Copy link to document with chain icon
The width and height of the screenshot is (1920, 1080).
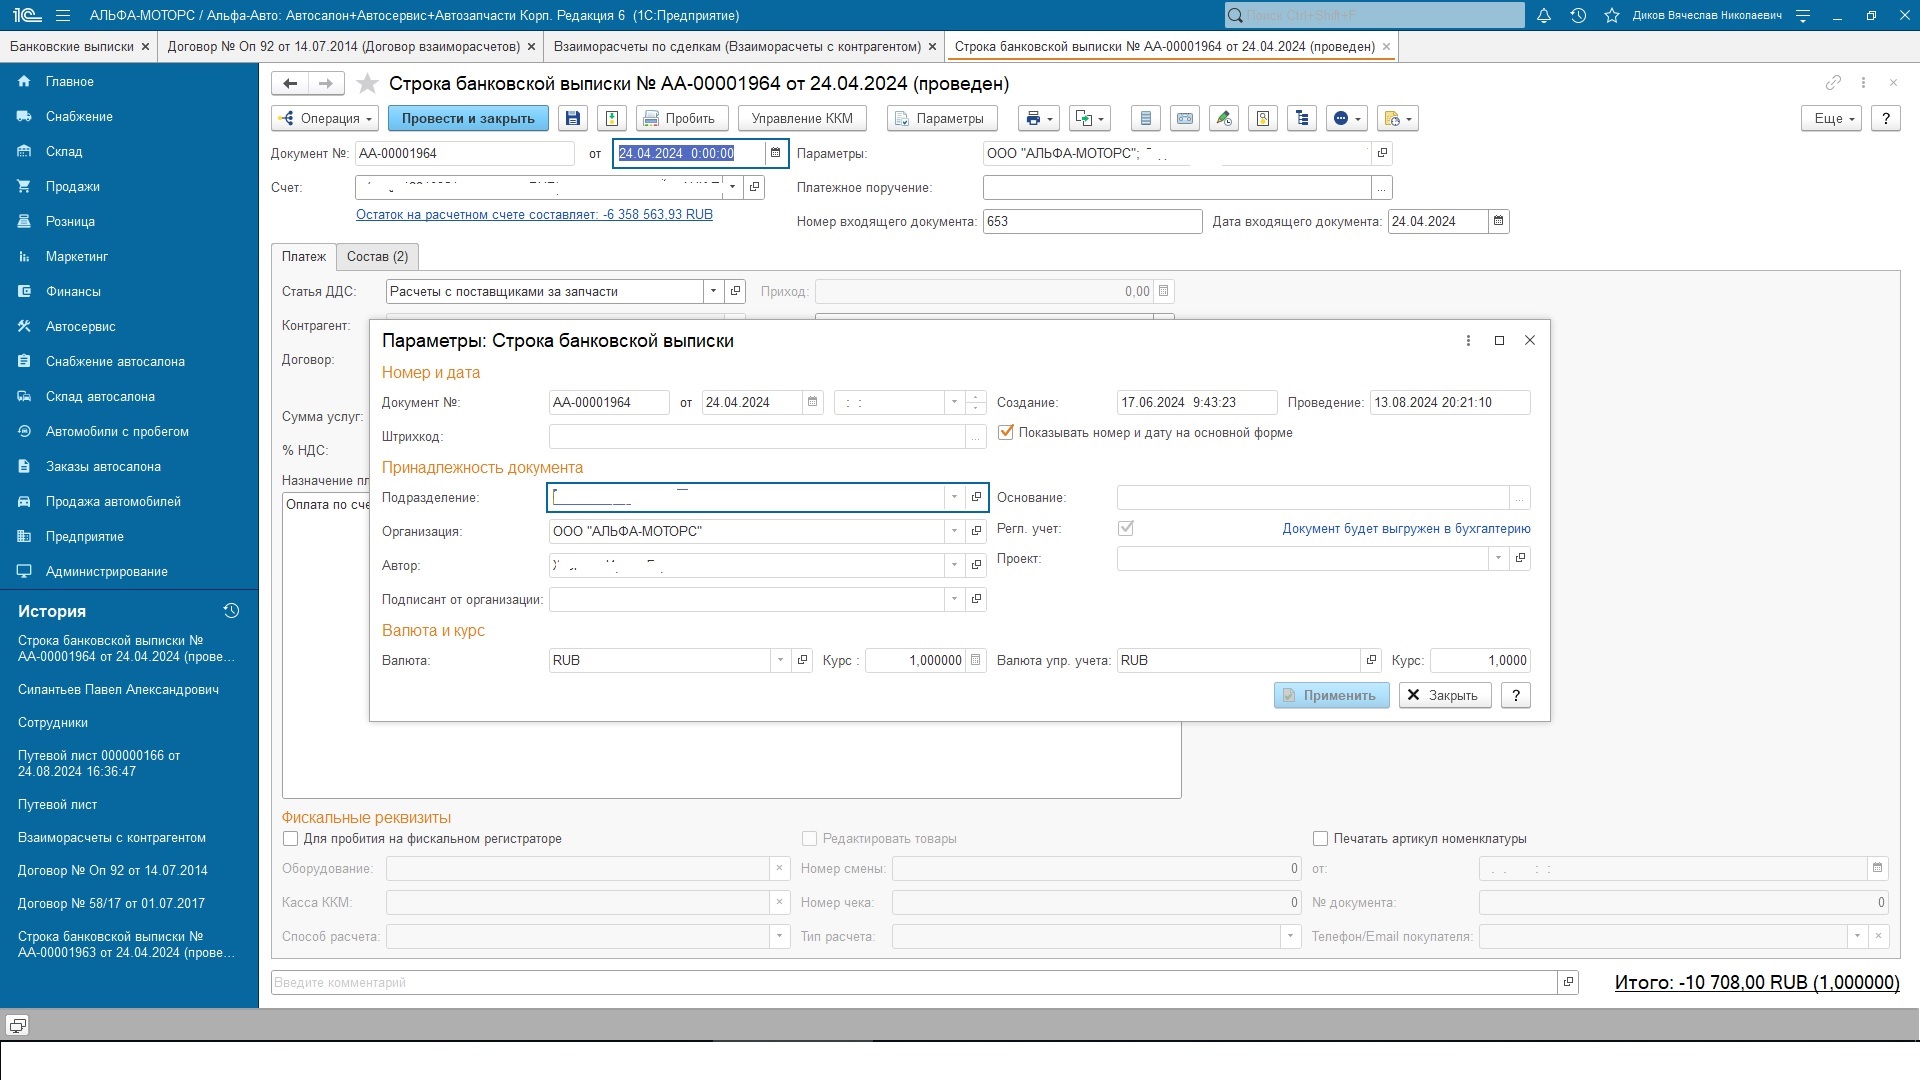1833,83
